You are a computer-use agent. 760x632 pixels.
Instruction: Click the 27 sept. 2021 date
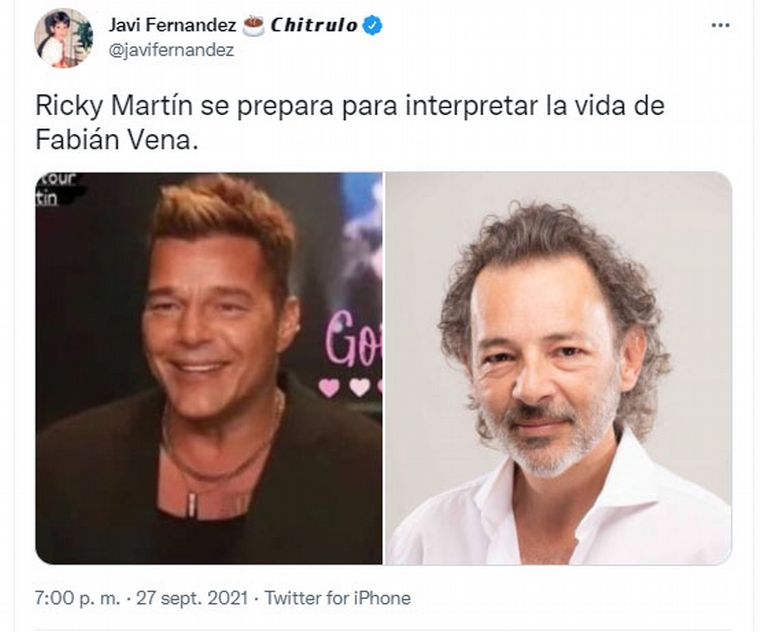(x=192, y=598)
